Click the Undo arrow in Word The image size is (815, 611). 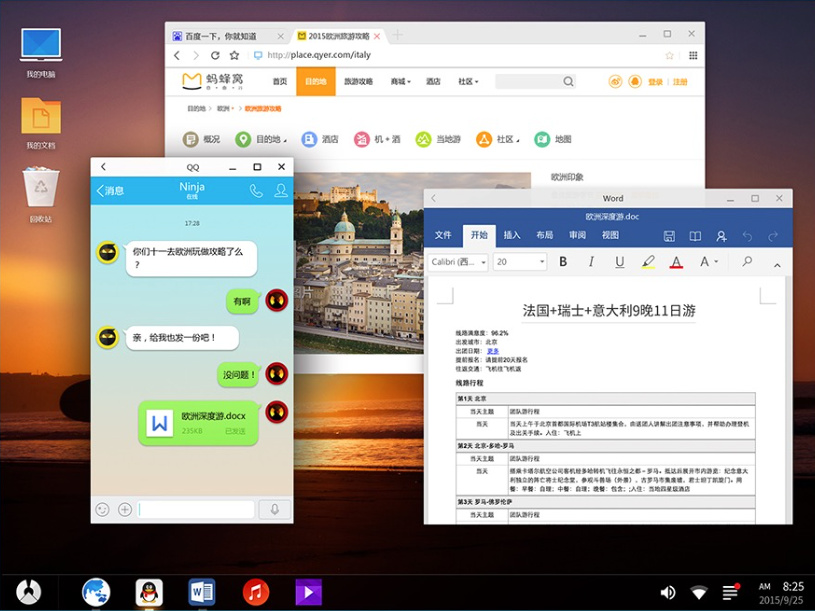(747, 236)
